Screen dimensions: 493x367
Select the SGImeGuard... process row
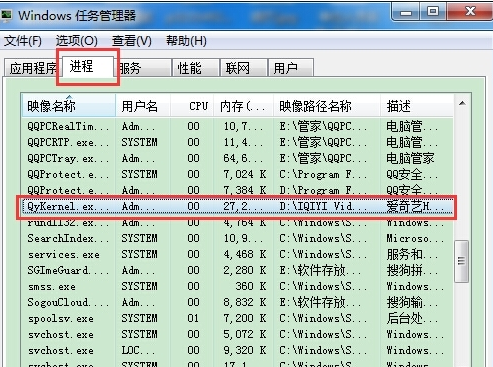[x=237, y=270]
